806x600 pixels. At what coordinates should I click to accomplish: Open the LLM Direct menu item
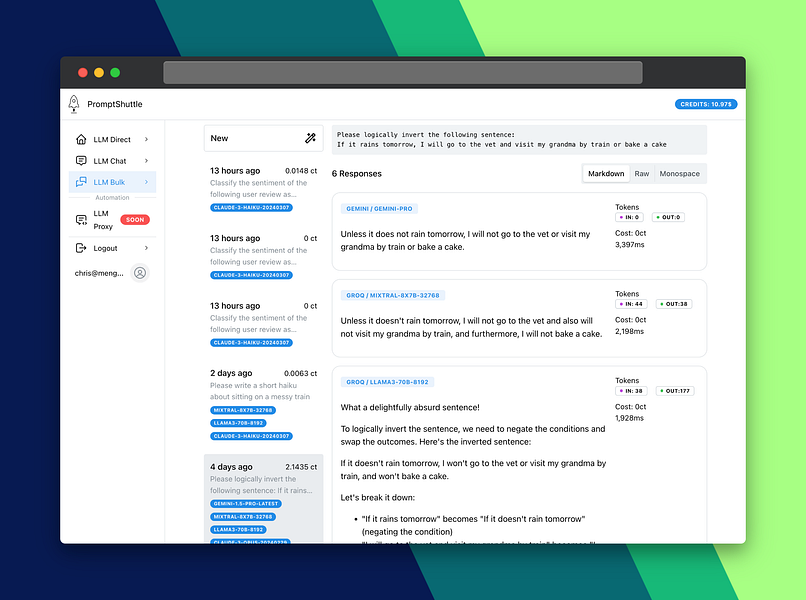112,139
